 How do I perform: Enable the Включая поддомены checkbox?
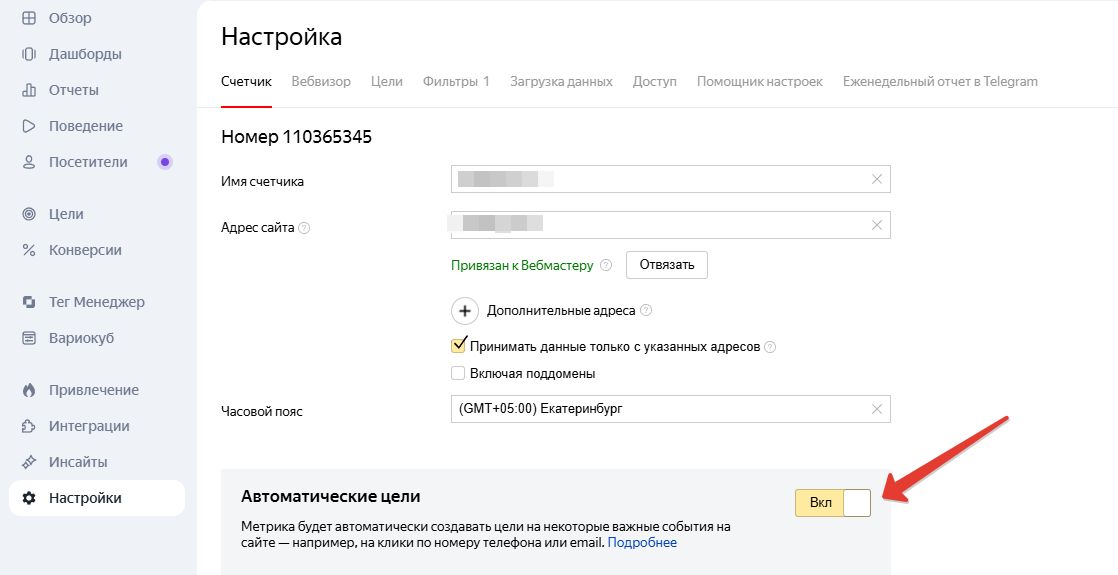pyautogui.click(x=458, y=373)
